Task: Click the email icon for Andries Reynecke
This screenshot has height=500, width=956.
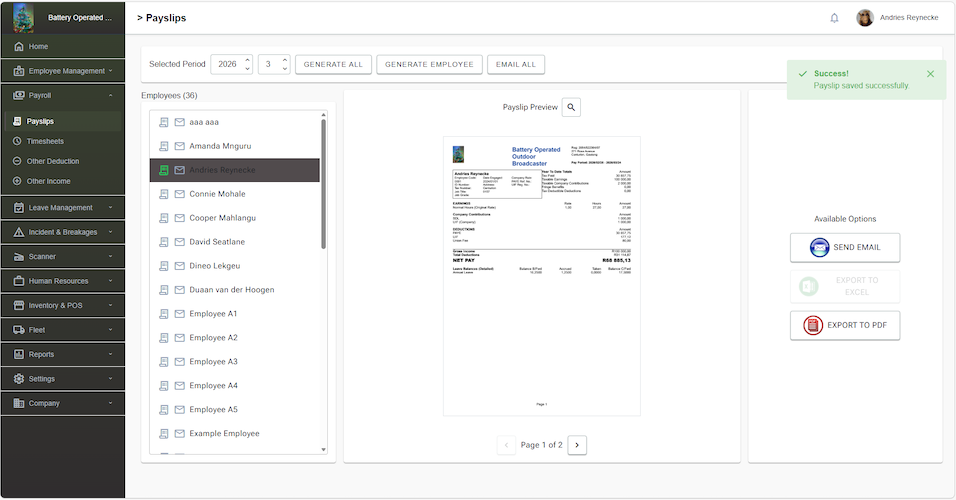Action: click(180, 170)
